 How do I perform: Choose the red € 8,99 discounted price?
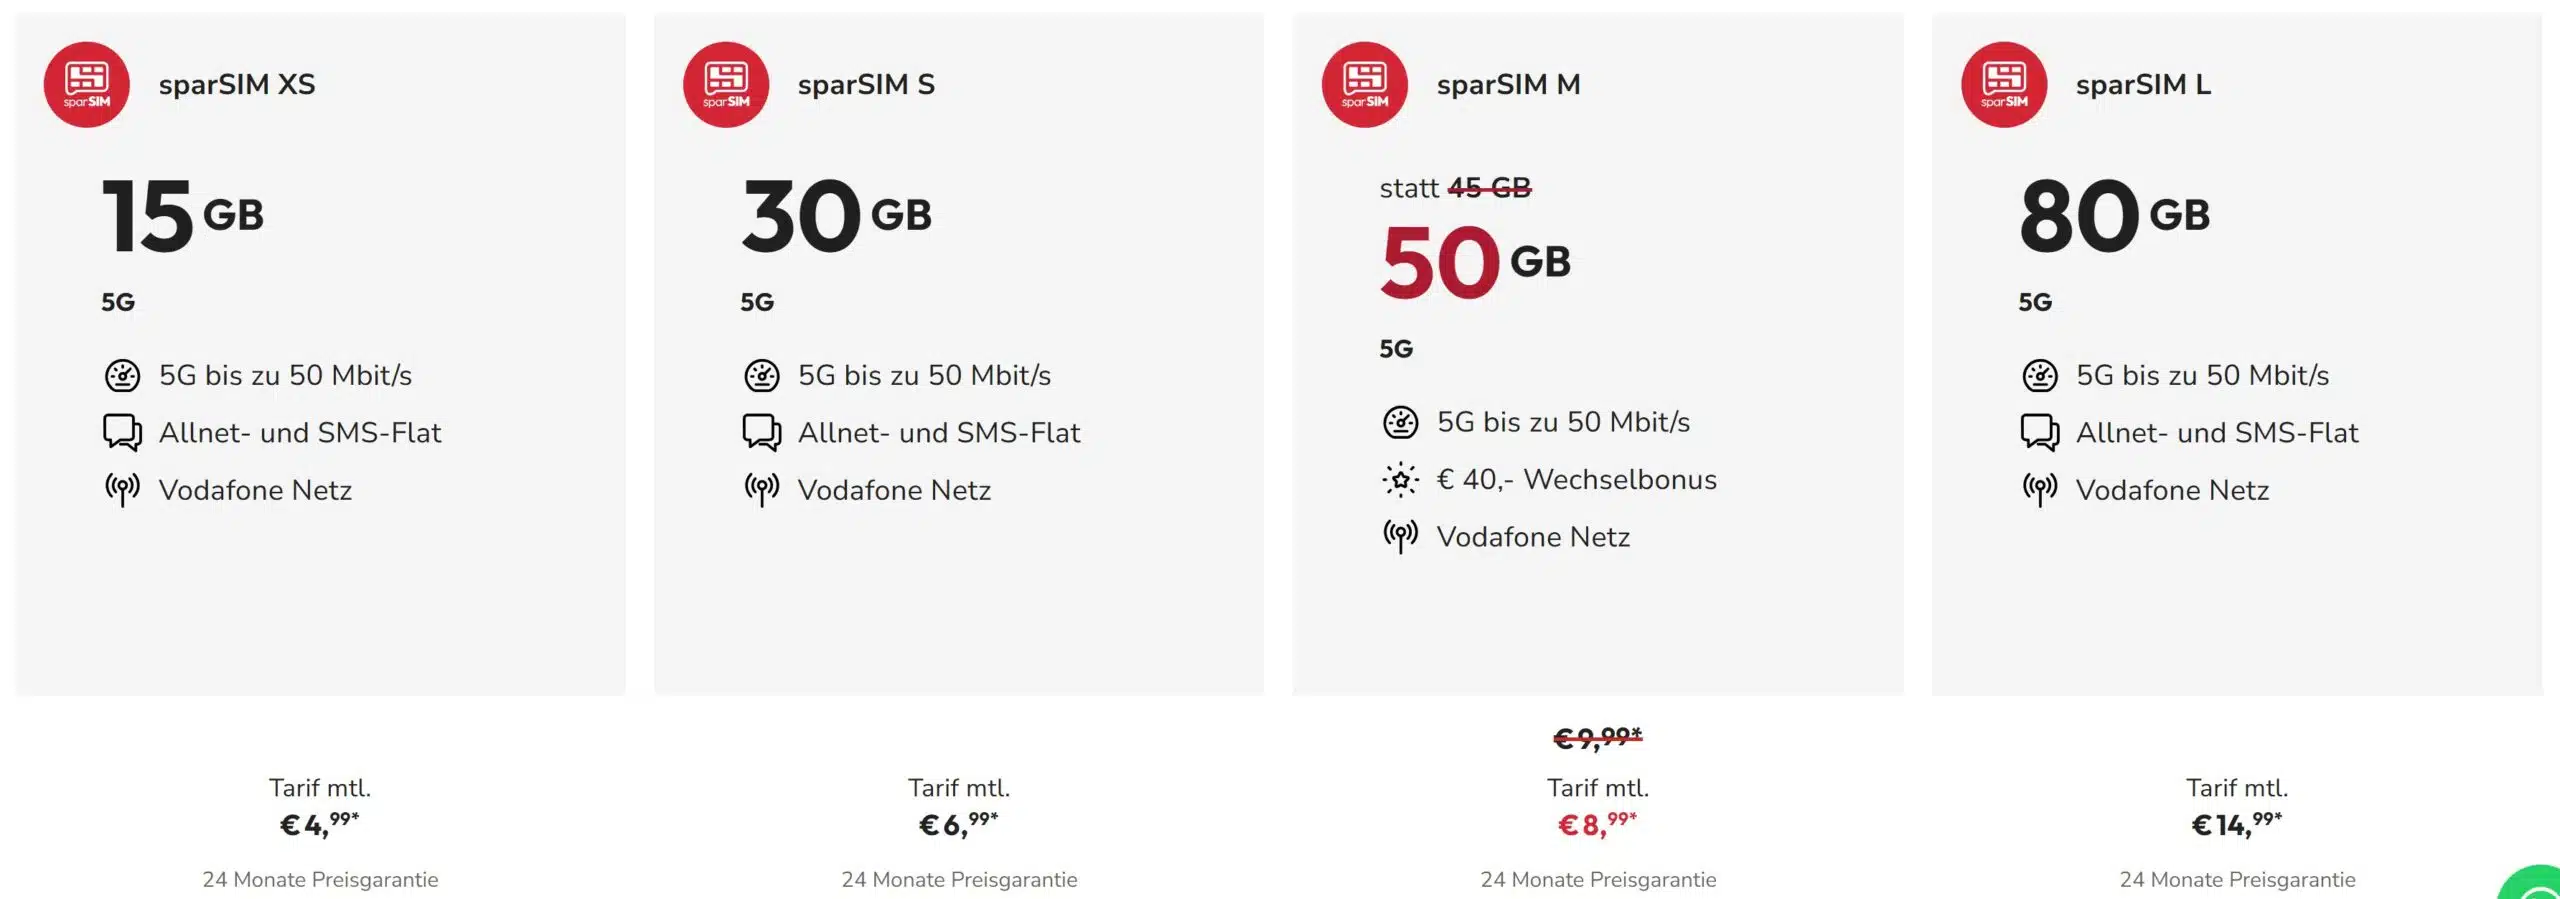coord(1597,824)
